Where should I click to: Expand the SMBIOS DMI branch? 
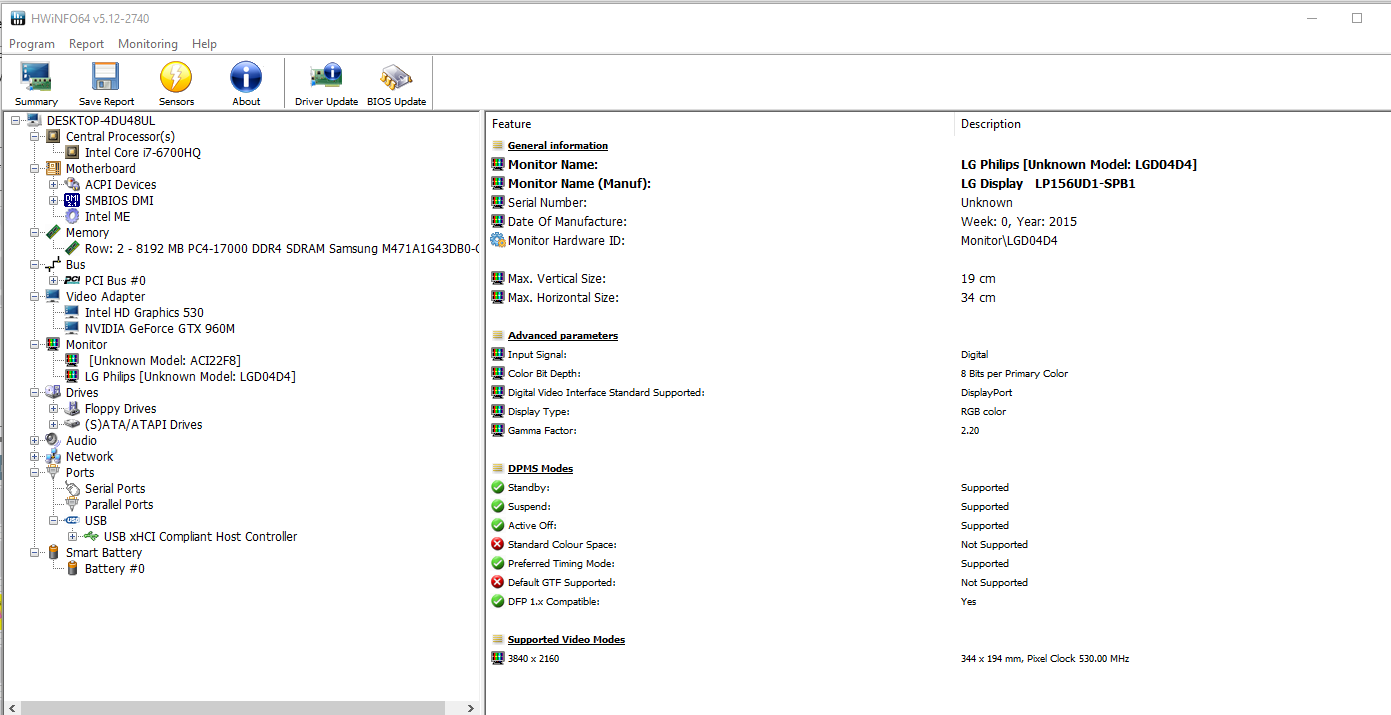pos(54,200)
